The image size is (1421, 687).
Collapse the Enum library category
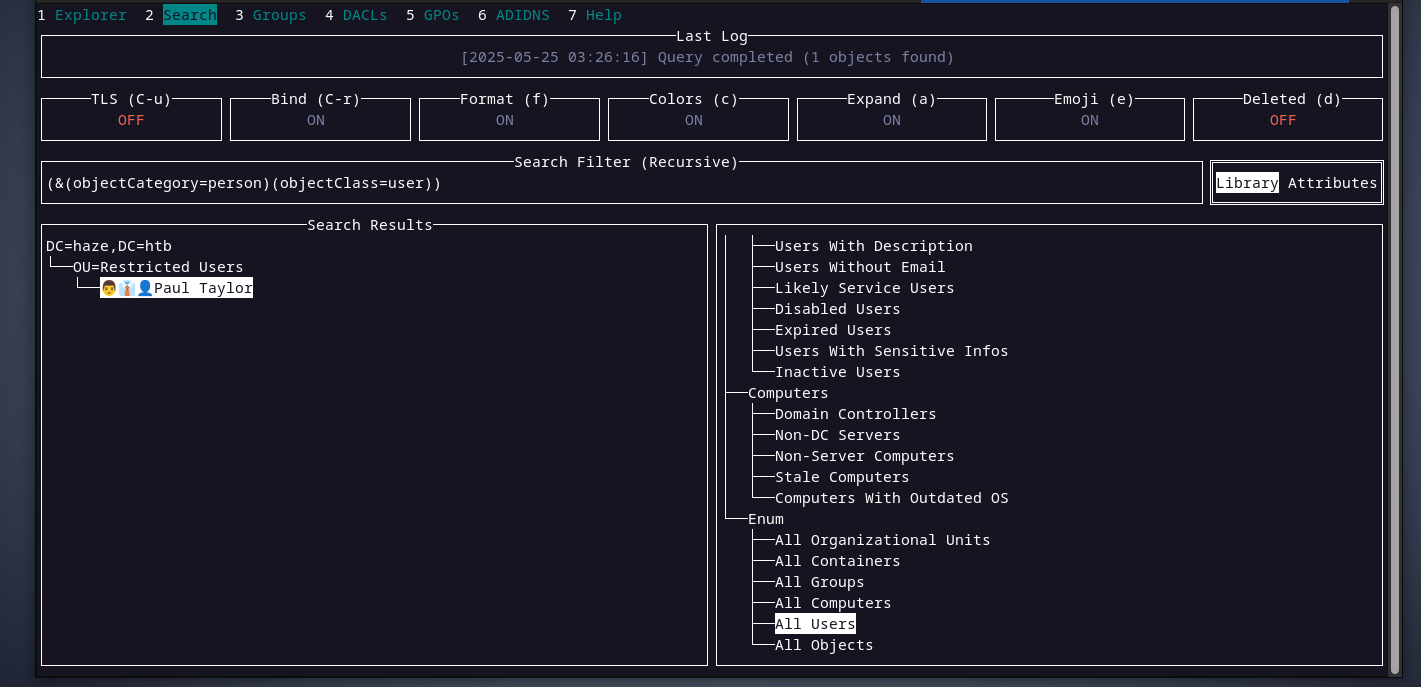coord(766,519)
